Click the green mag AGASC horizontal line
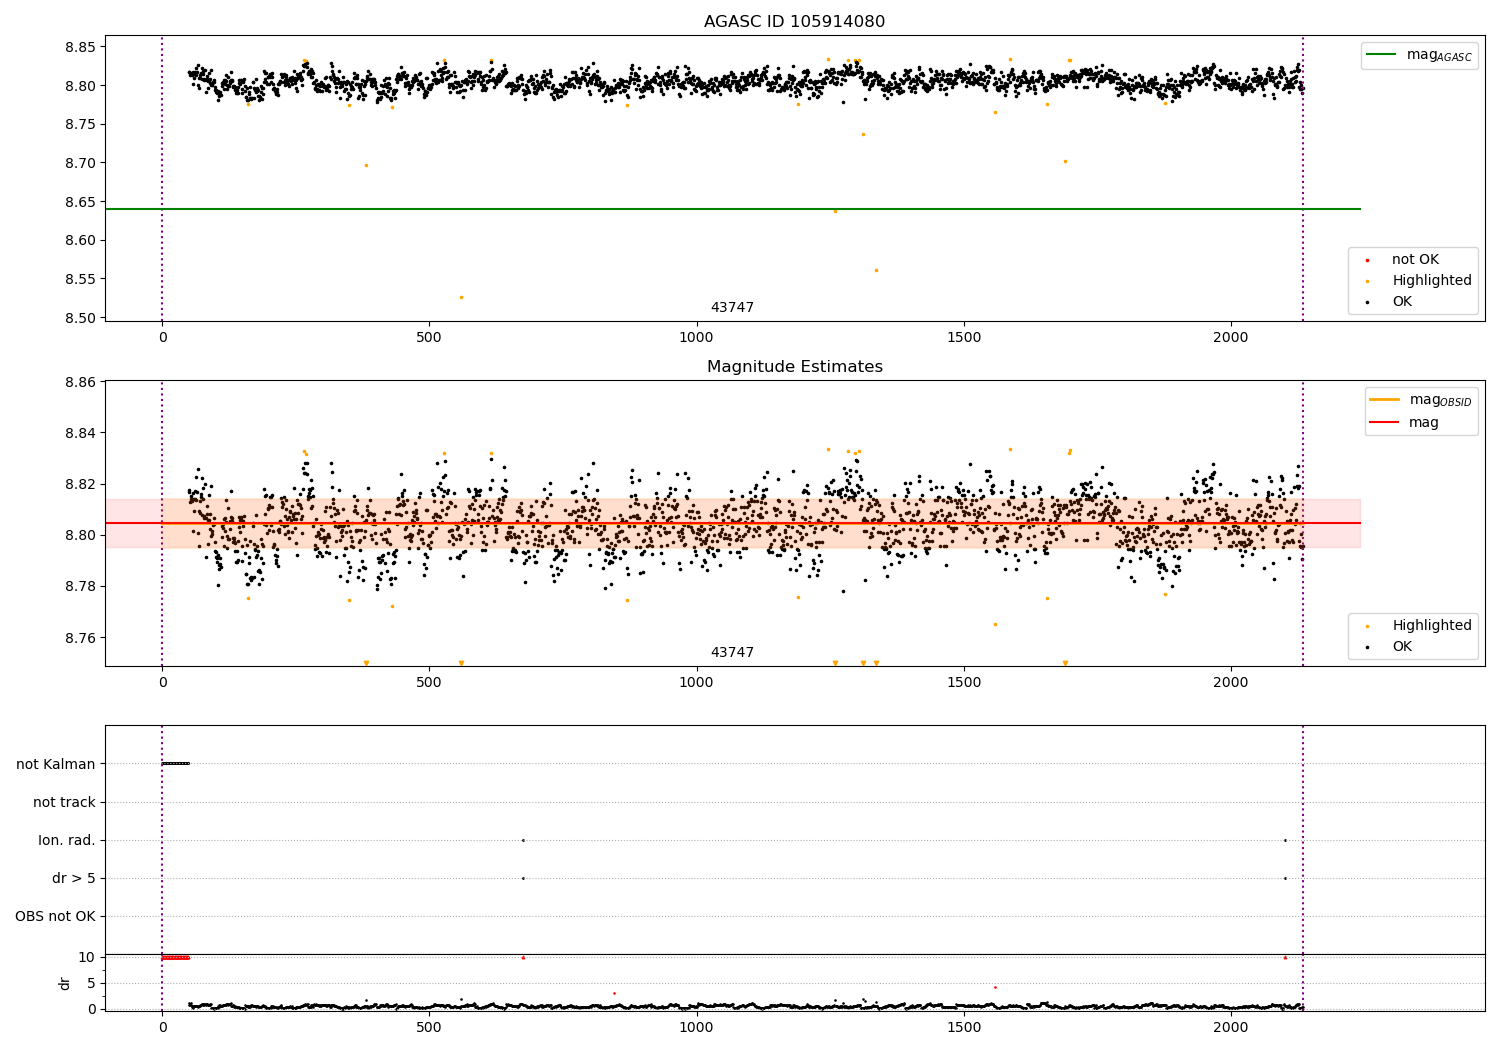The width and height of the screenshot is (1500, 1050). 733,209
